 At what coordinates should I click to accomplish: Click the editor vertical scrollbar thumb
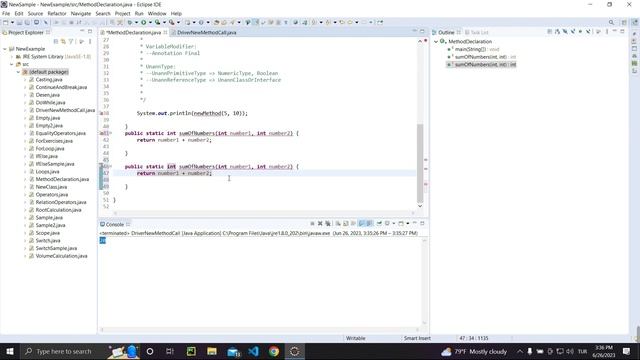[x=420, y=163]
